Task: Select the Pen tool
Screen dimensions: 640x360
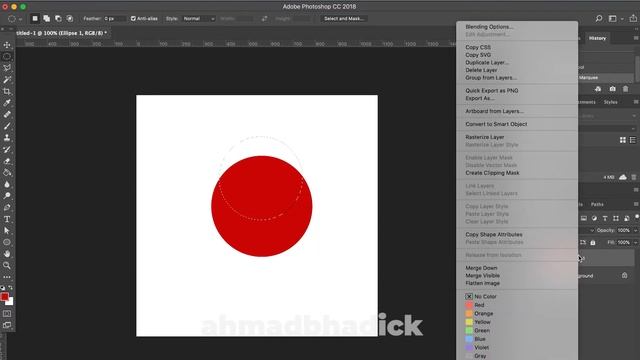Action: (x=7, y=207)
